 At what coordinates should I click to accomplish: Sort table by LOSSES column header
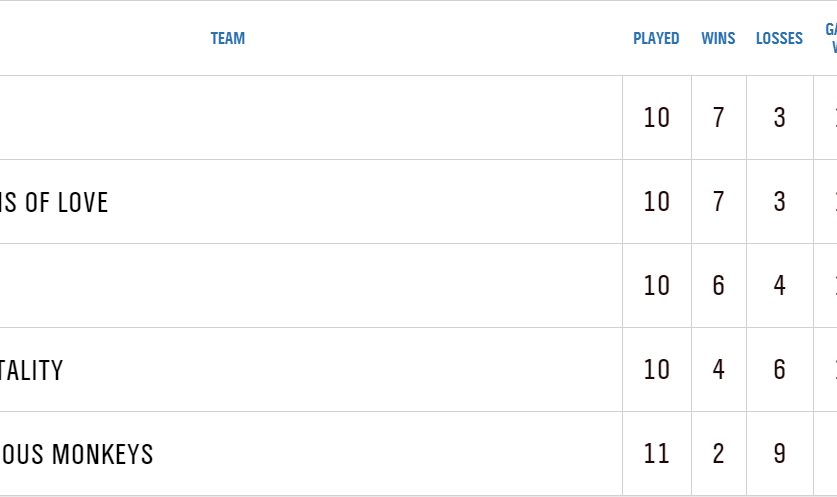(779, 39)
